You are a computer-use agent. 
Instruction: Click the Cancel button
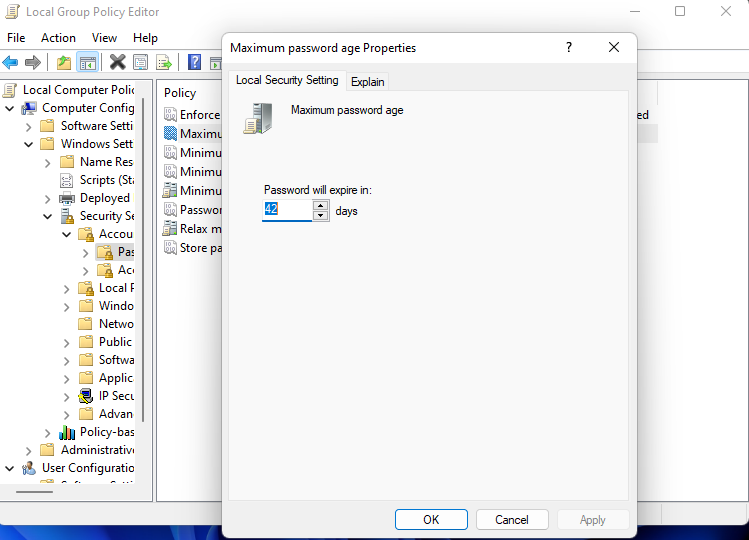click(x=512, y=519)
